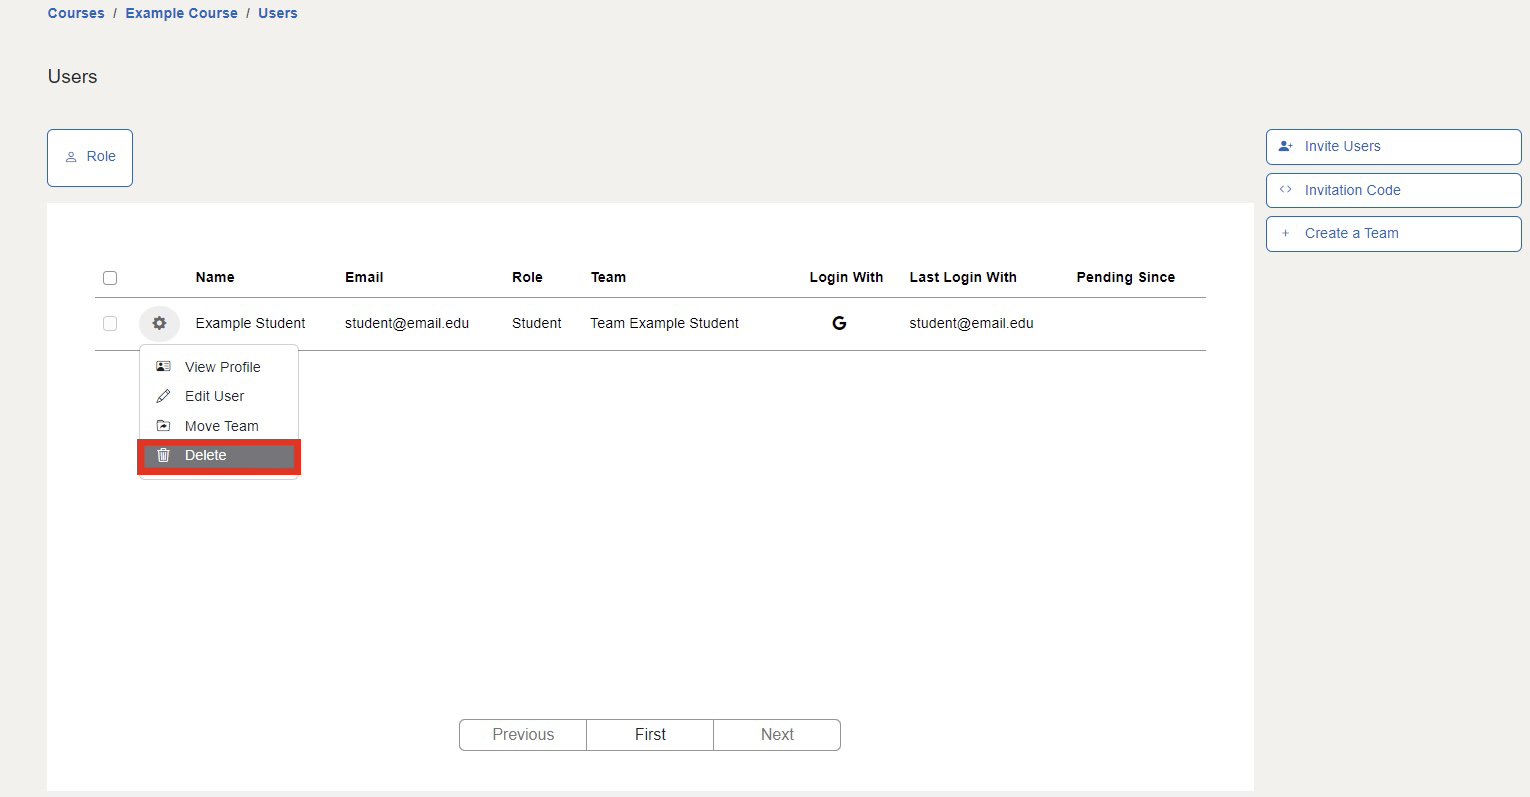Pick Move Team from context menu

[x=219, y=426]
